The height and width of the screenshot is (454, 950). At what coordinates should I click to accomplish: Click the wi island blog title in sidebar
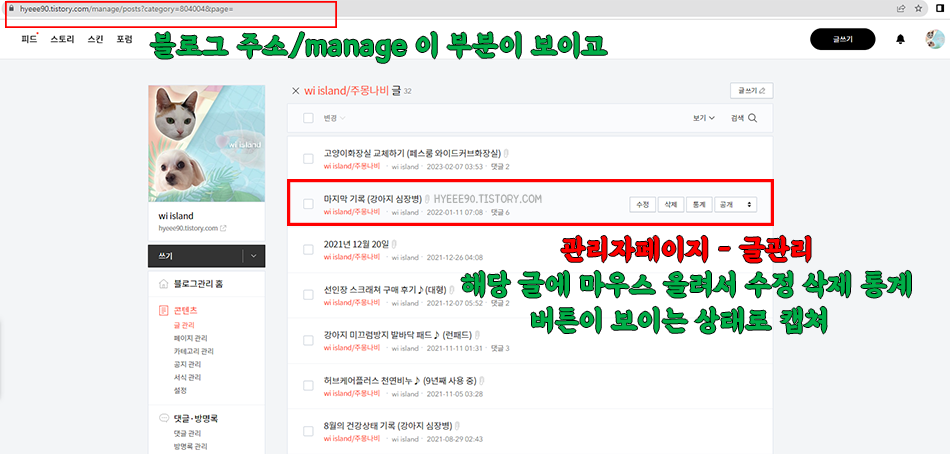coord(176,216)
